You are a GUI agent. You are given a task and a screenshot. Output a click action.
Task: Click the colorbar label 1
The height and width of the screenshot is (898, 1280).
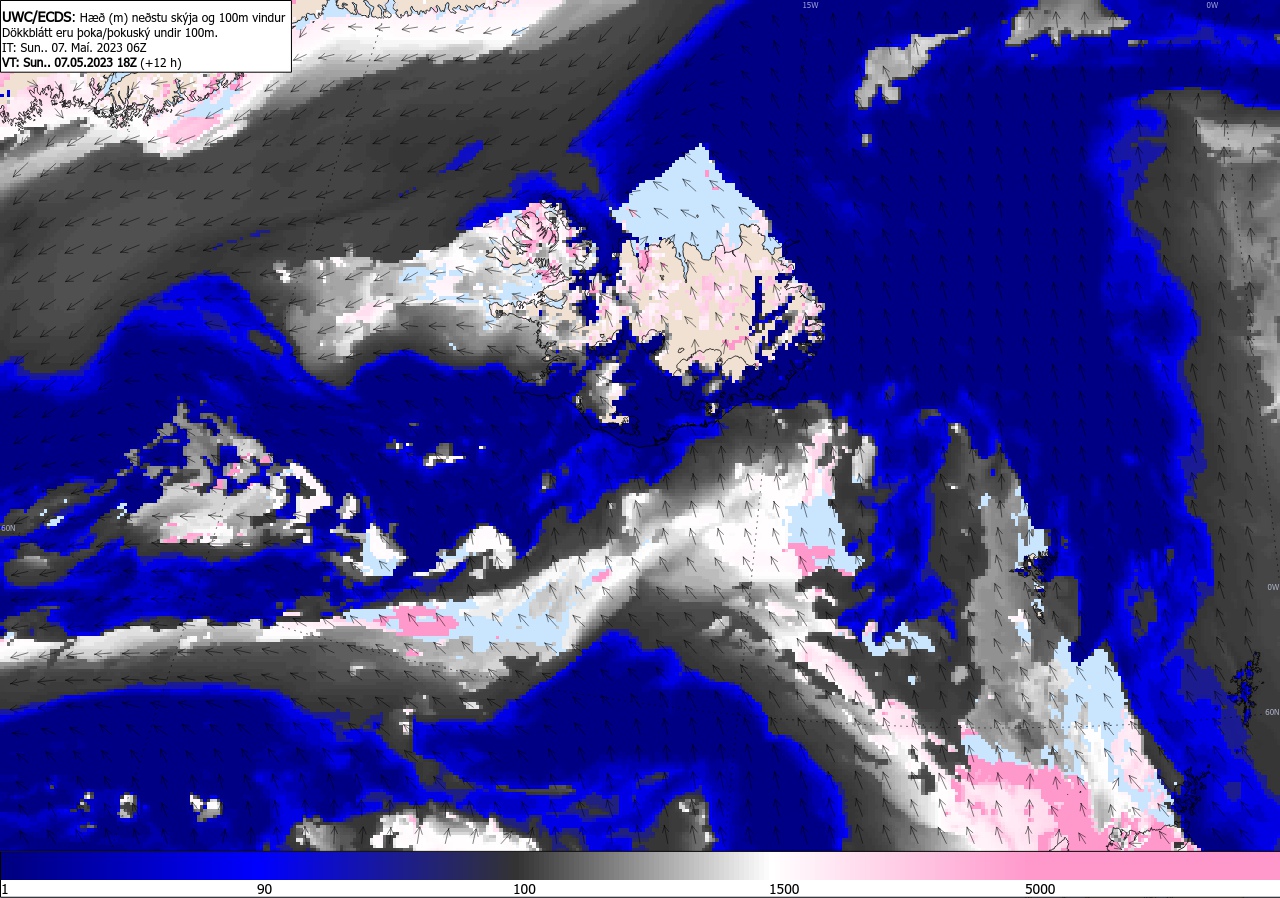coord(5,889)
